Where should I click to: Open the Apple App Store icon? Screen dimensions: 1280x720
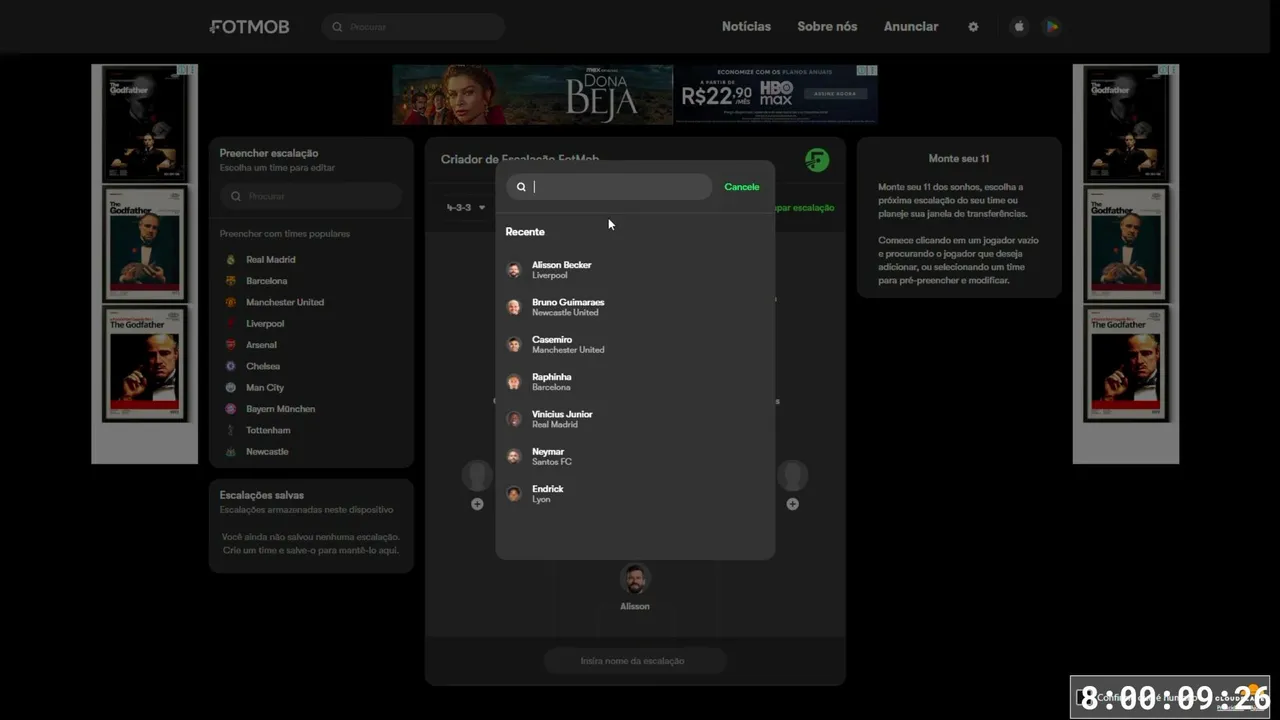[x=1019, y=27]
